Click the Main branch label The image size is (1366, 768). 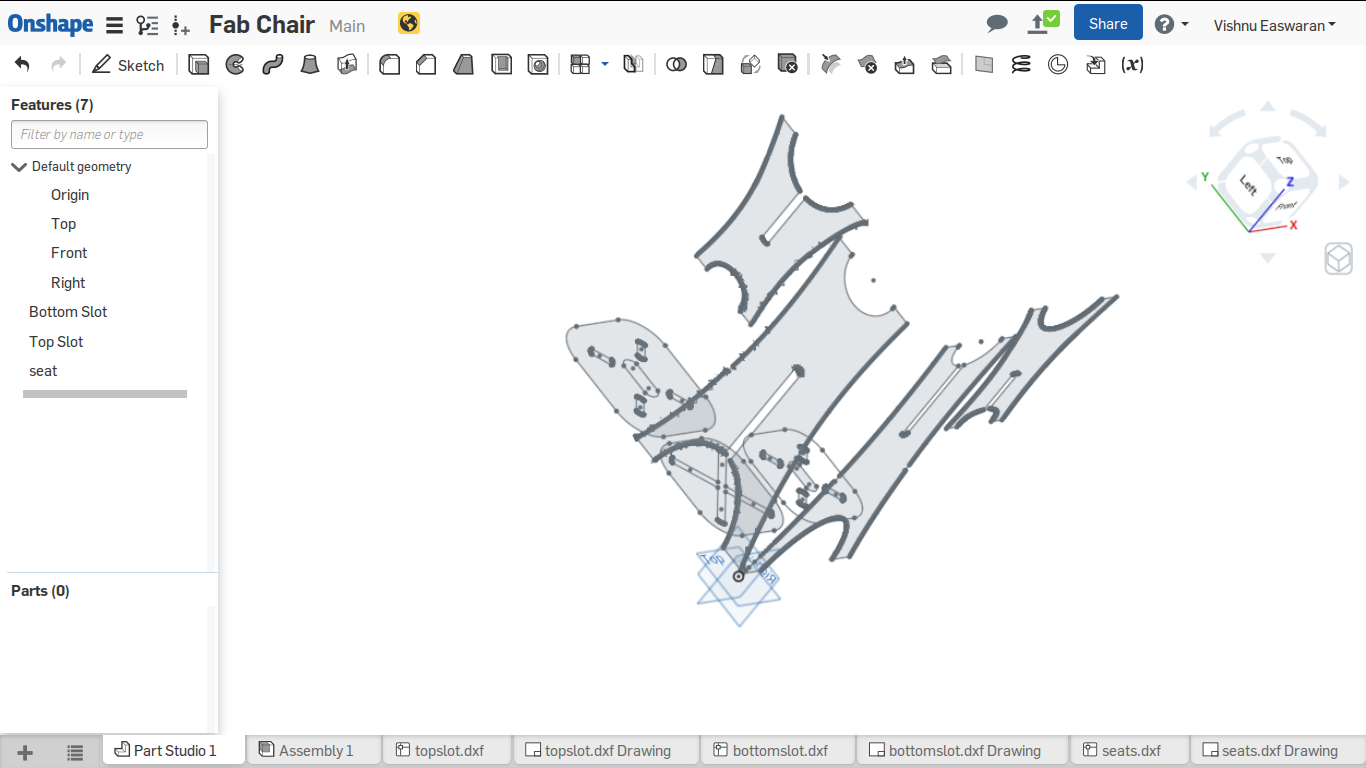[x=347, y=26]
